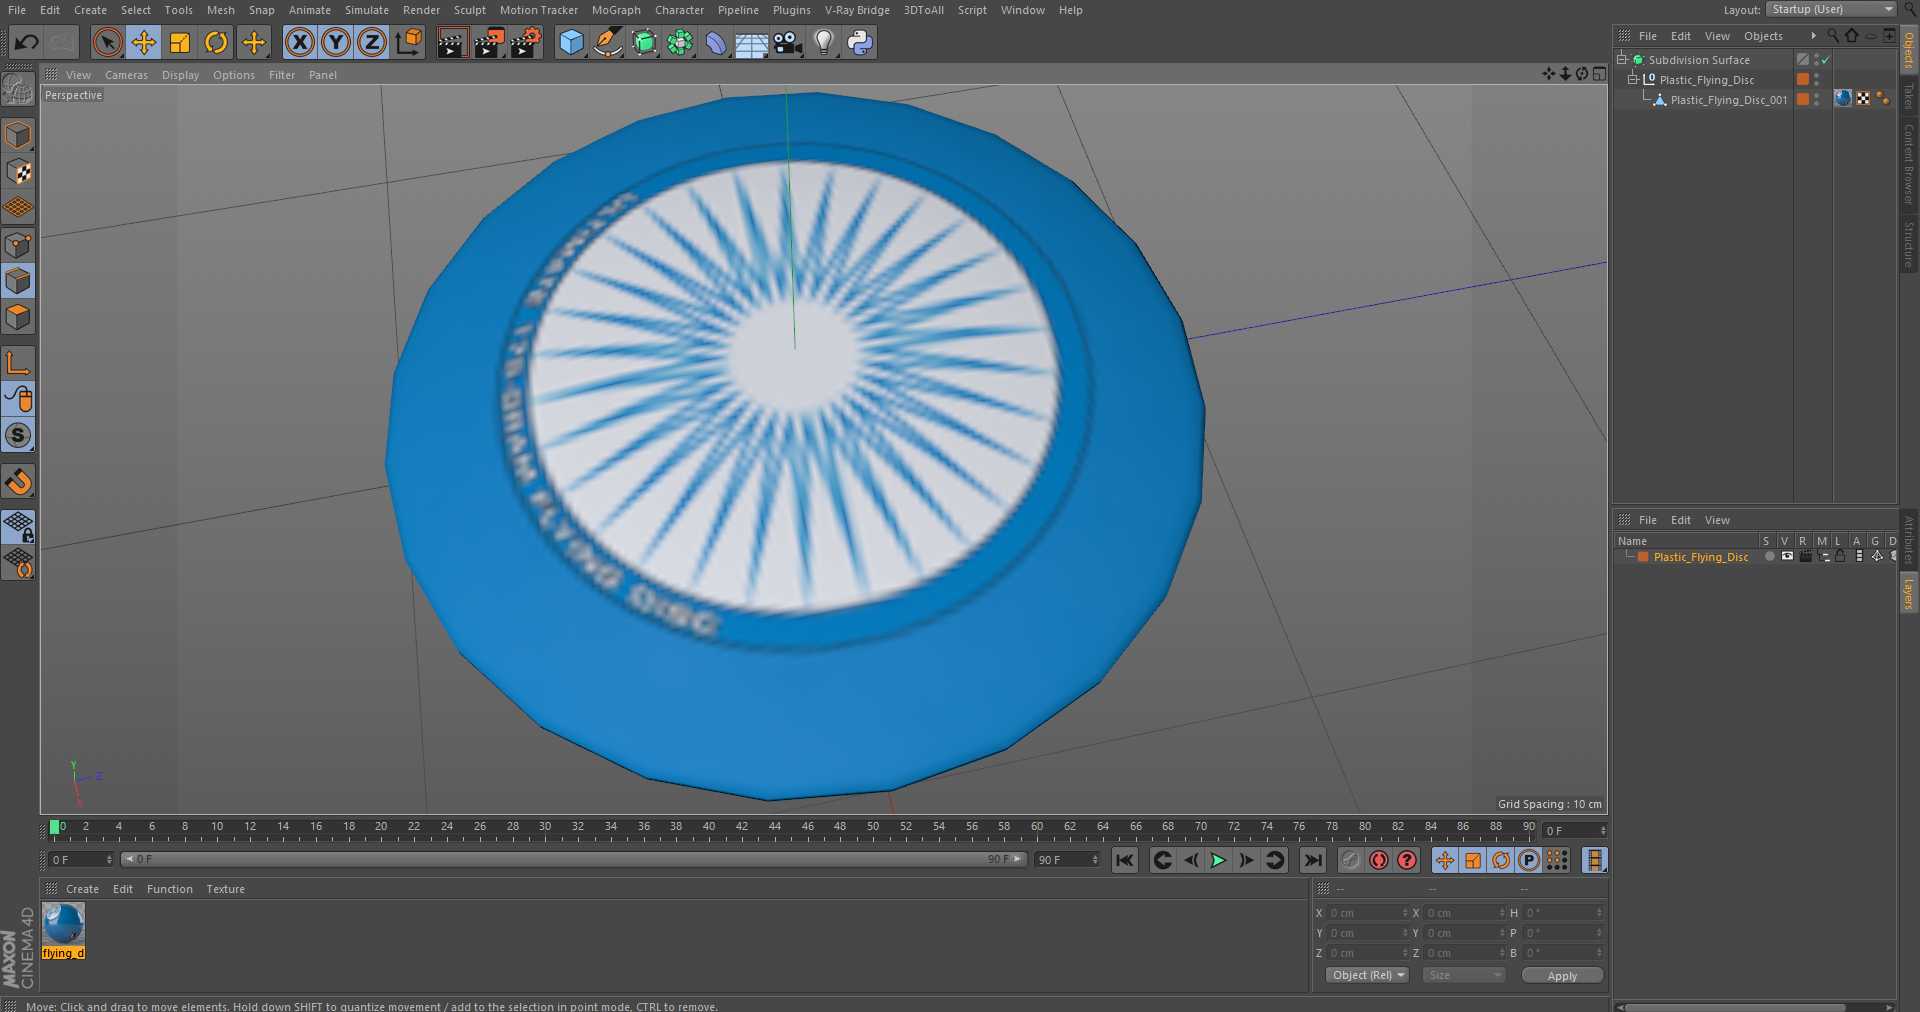Toggle Plastic_Flying_Disc layer solo

[x=1770, y=557]
